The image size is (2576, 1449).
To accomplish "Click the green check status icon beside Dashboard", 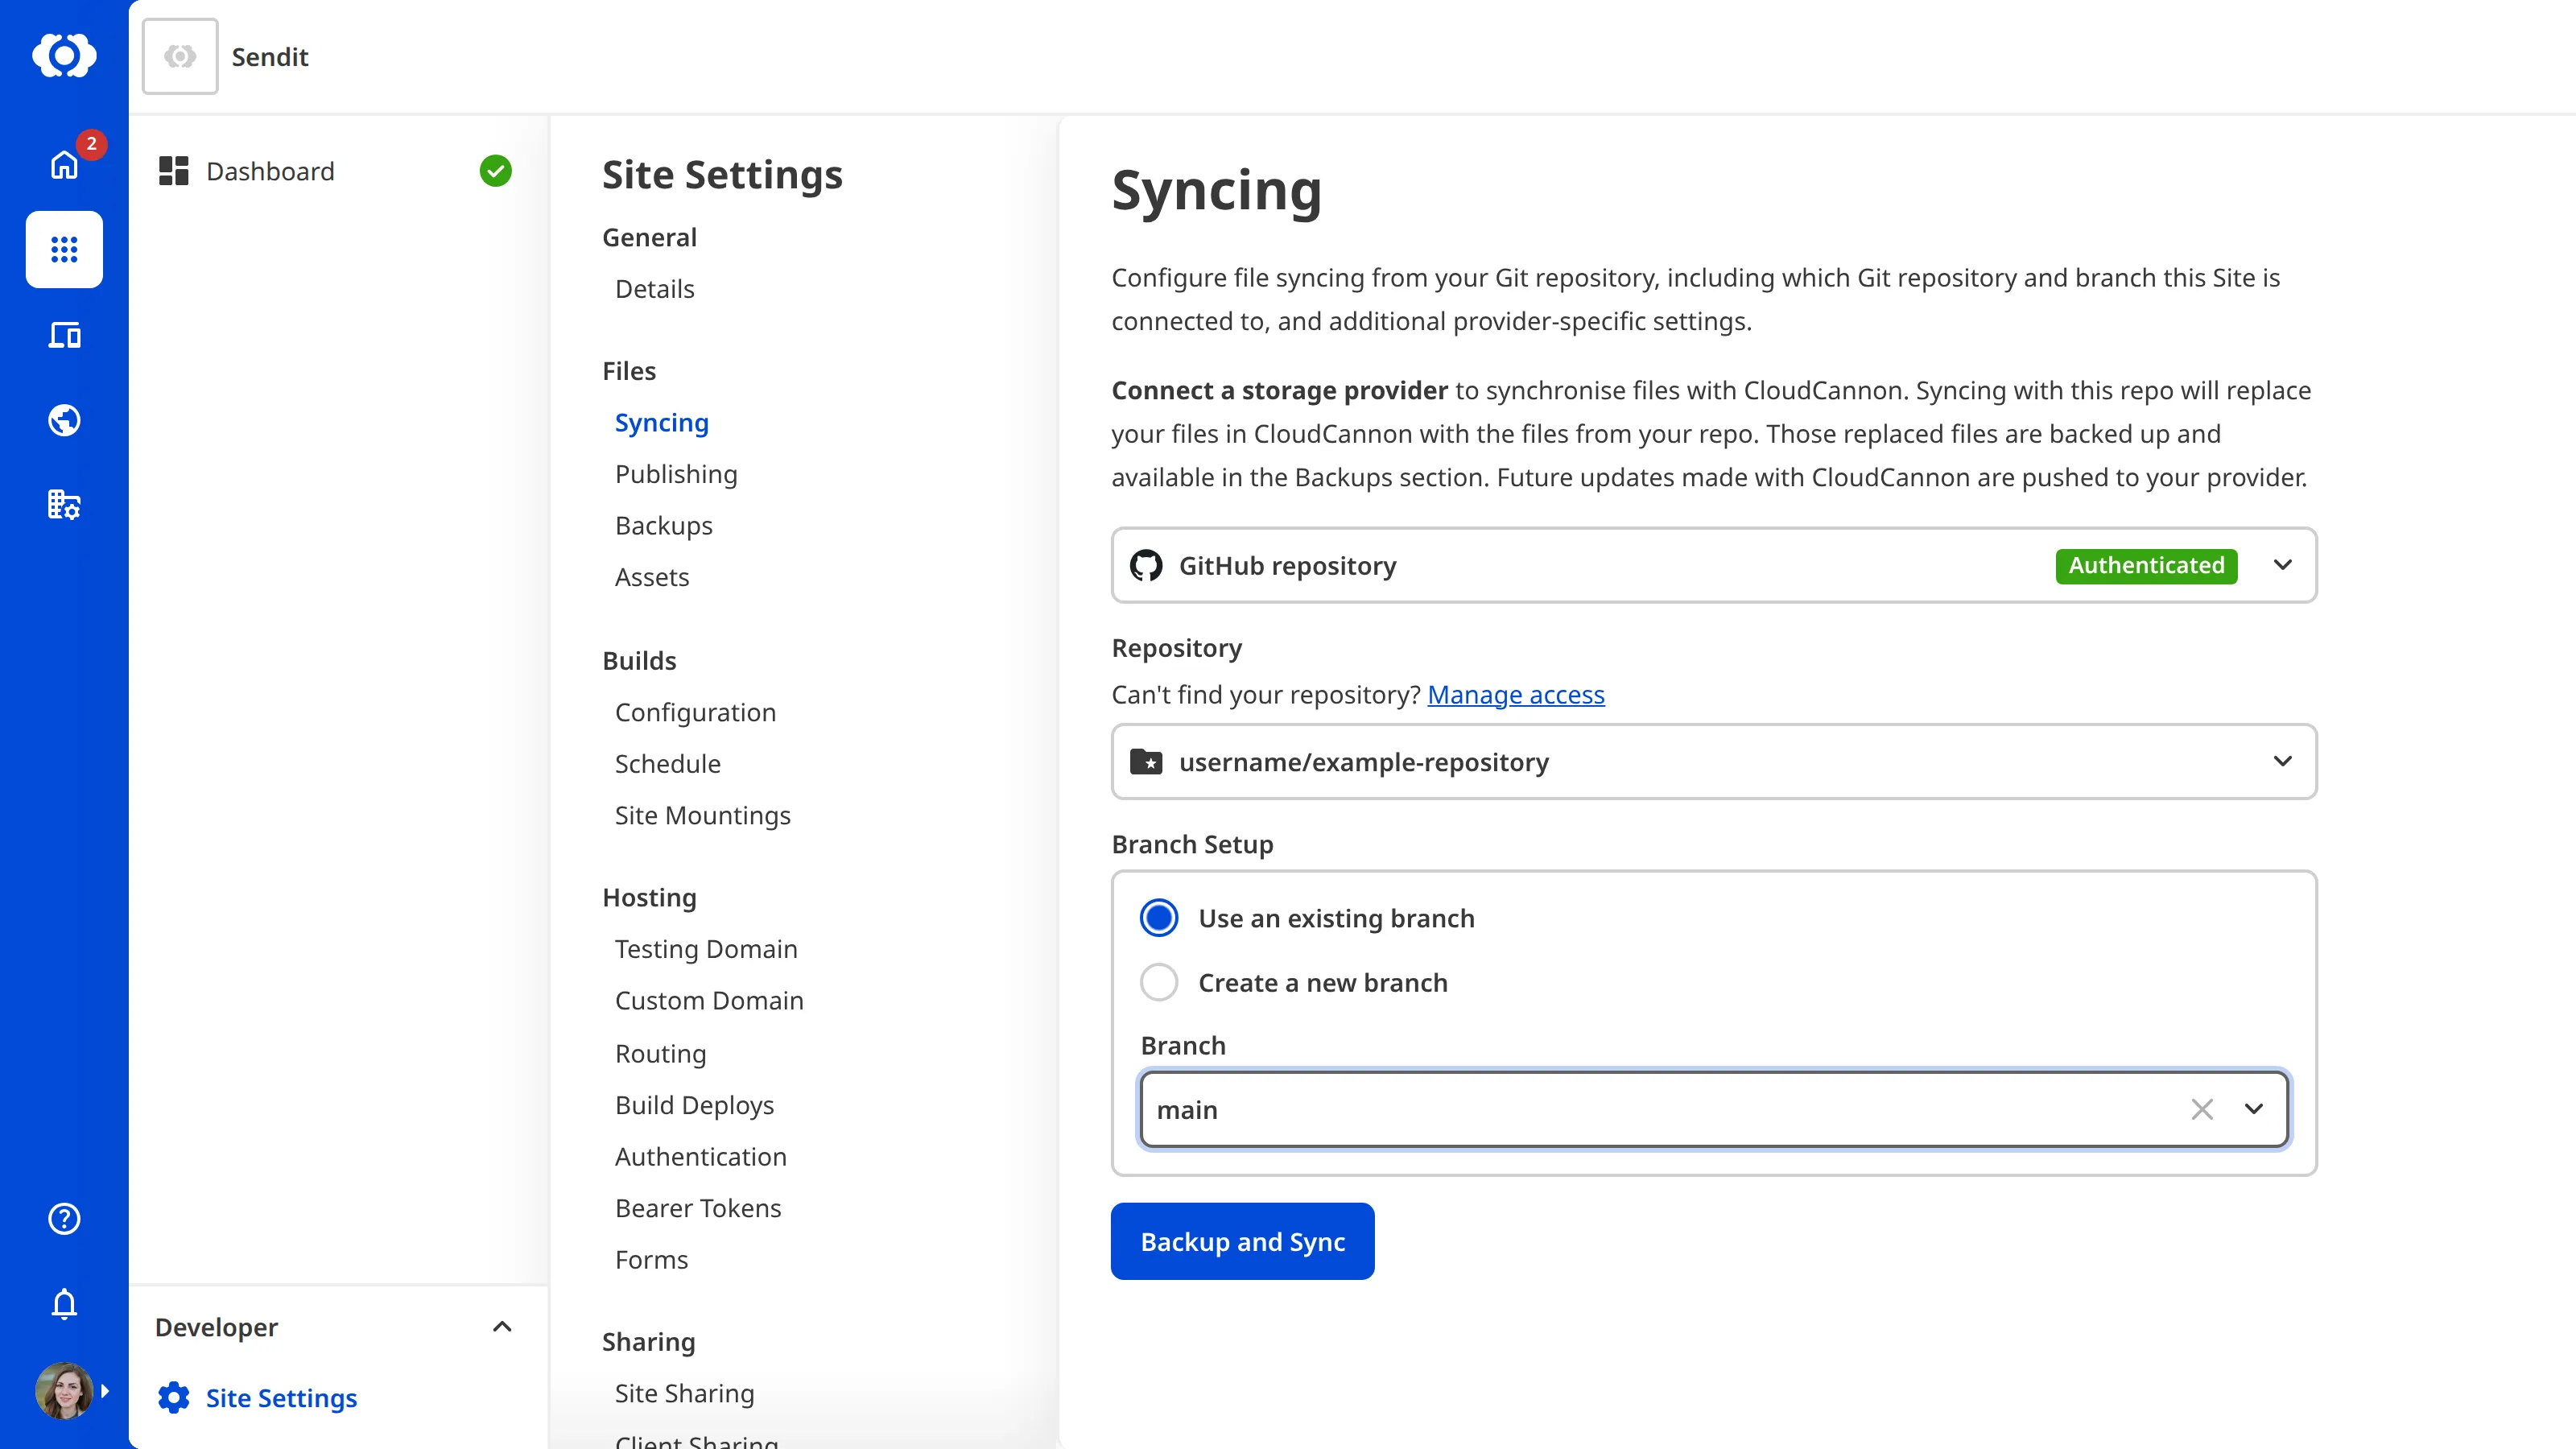I will 495,171.
